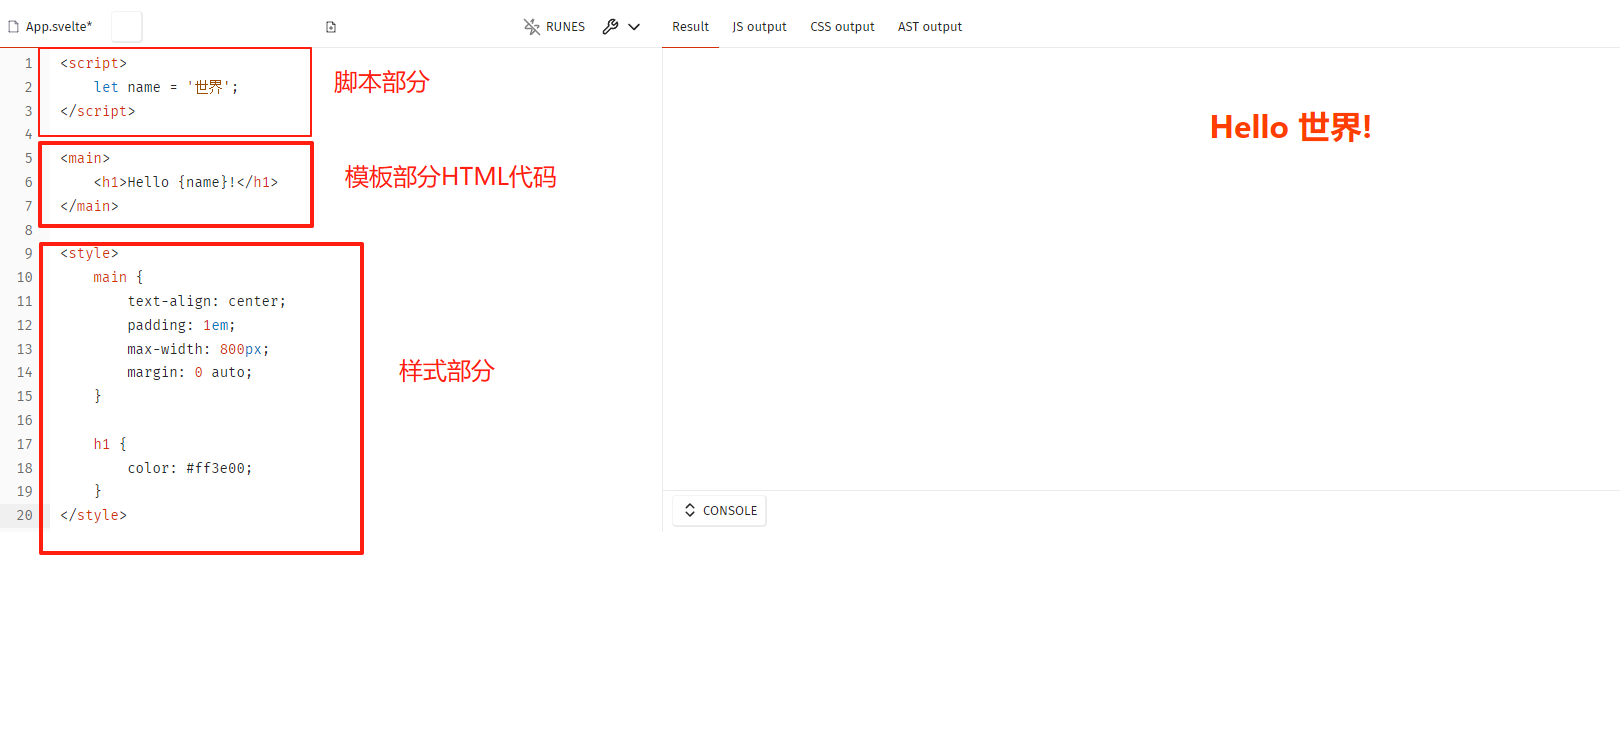View the AST output tab
Screen dimensions: 1620x749
[929, 27]
